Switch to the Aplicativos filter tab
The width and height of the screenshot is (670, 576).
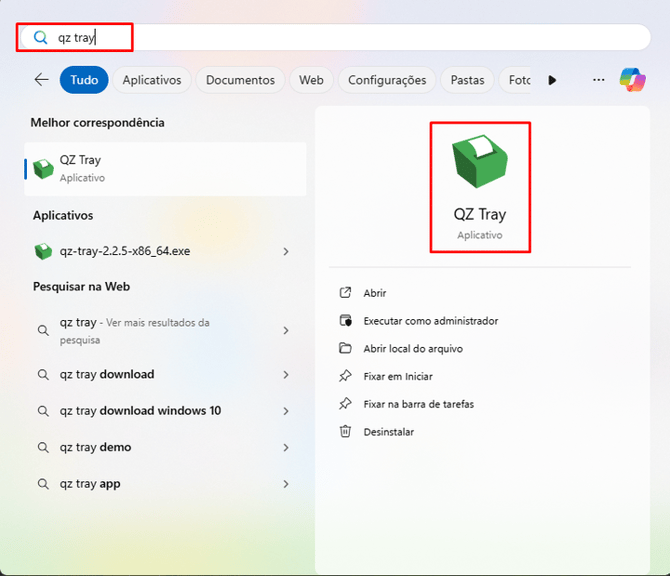click(152, 80)
